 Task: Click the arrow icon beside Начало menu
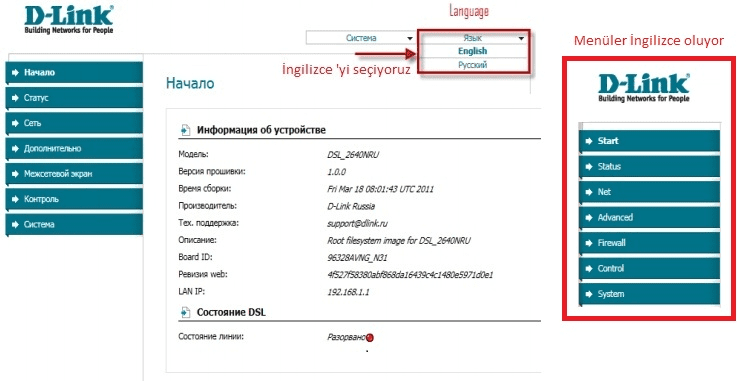(15, 73)
